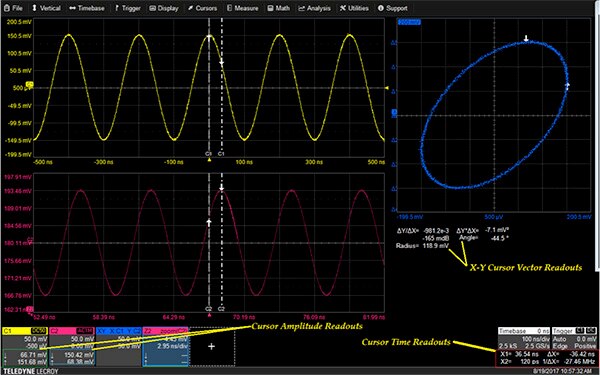Click the 151.68 mV cursor readout in C1 box

tap(33, 362)
